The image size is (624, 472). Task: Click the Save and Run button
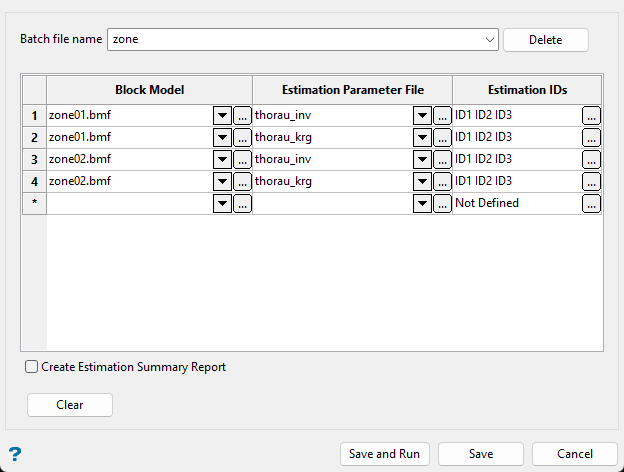tap(384, 454)
